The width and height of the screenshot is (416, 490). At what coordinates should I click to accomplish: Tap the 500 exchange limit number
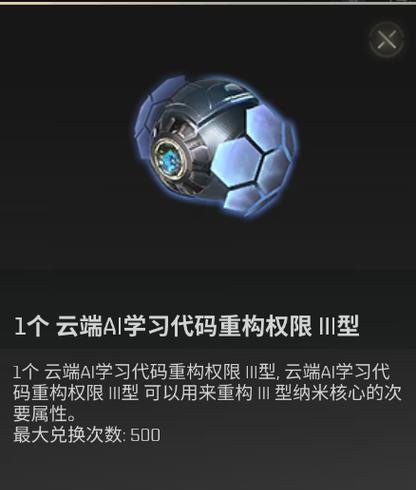145,435
